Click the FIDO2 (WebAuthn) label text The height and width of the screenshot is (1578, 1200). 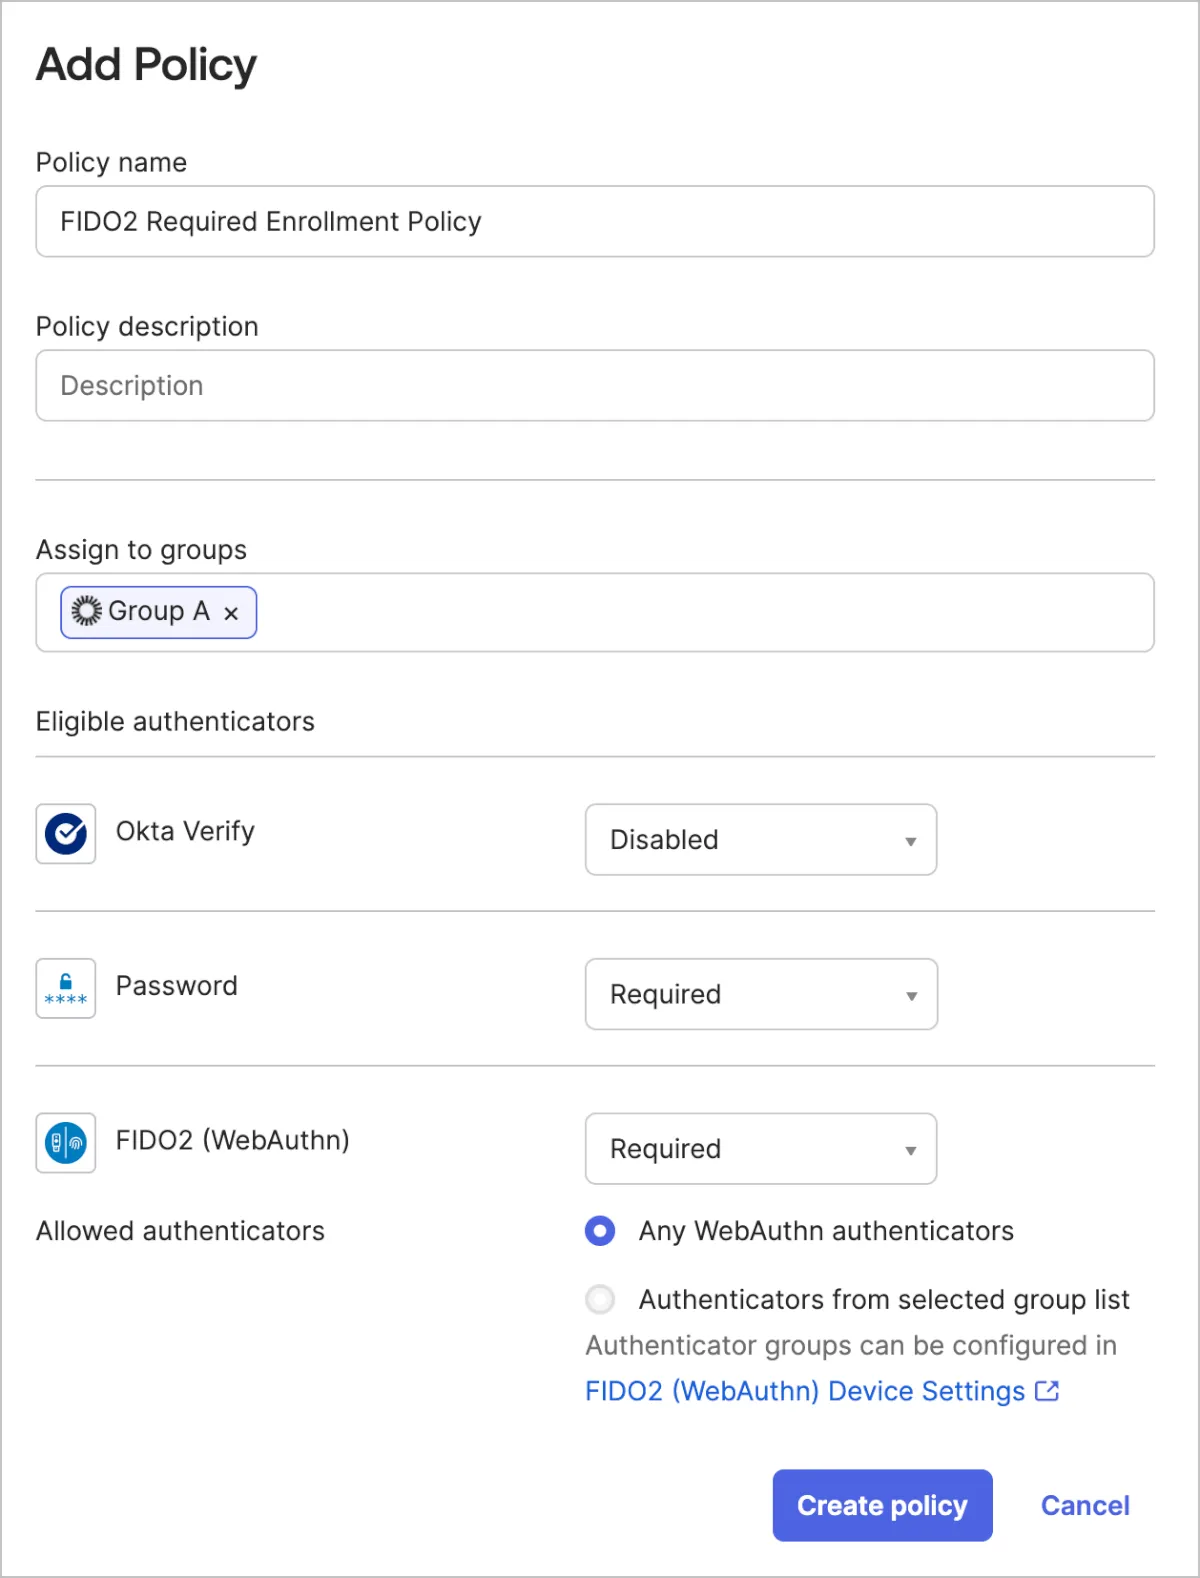tap(232, 1140)
